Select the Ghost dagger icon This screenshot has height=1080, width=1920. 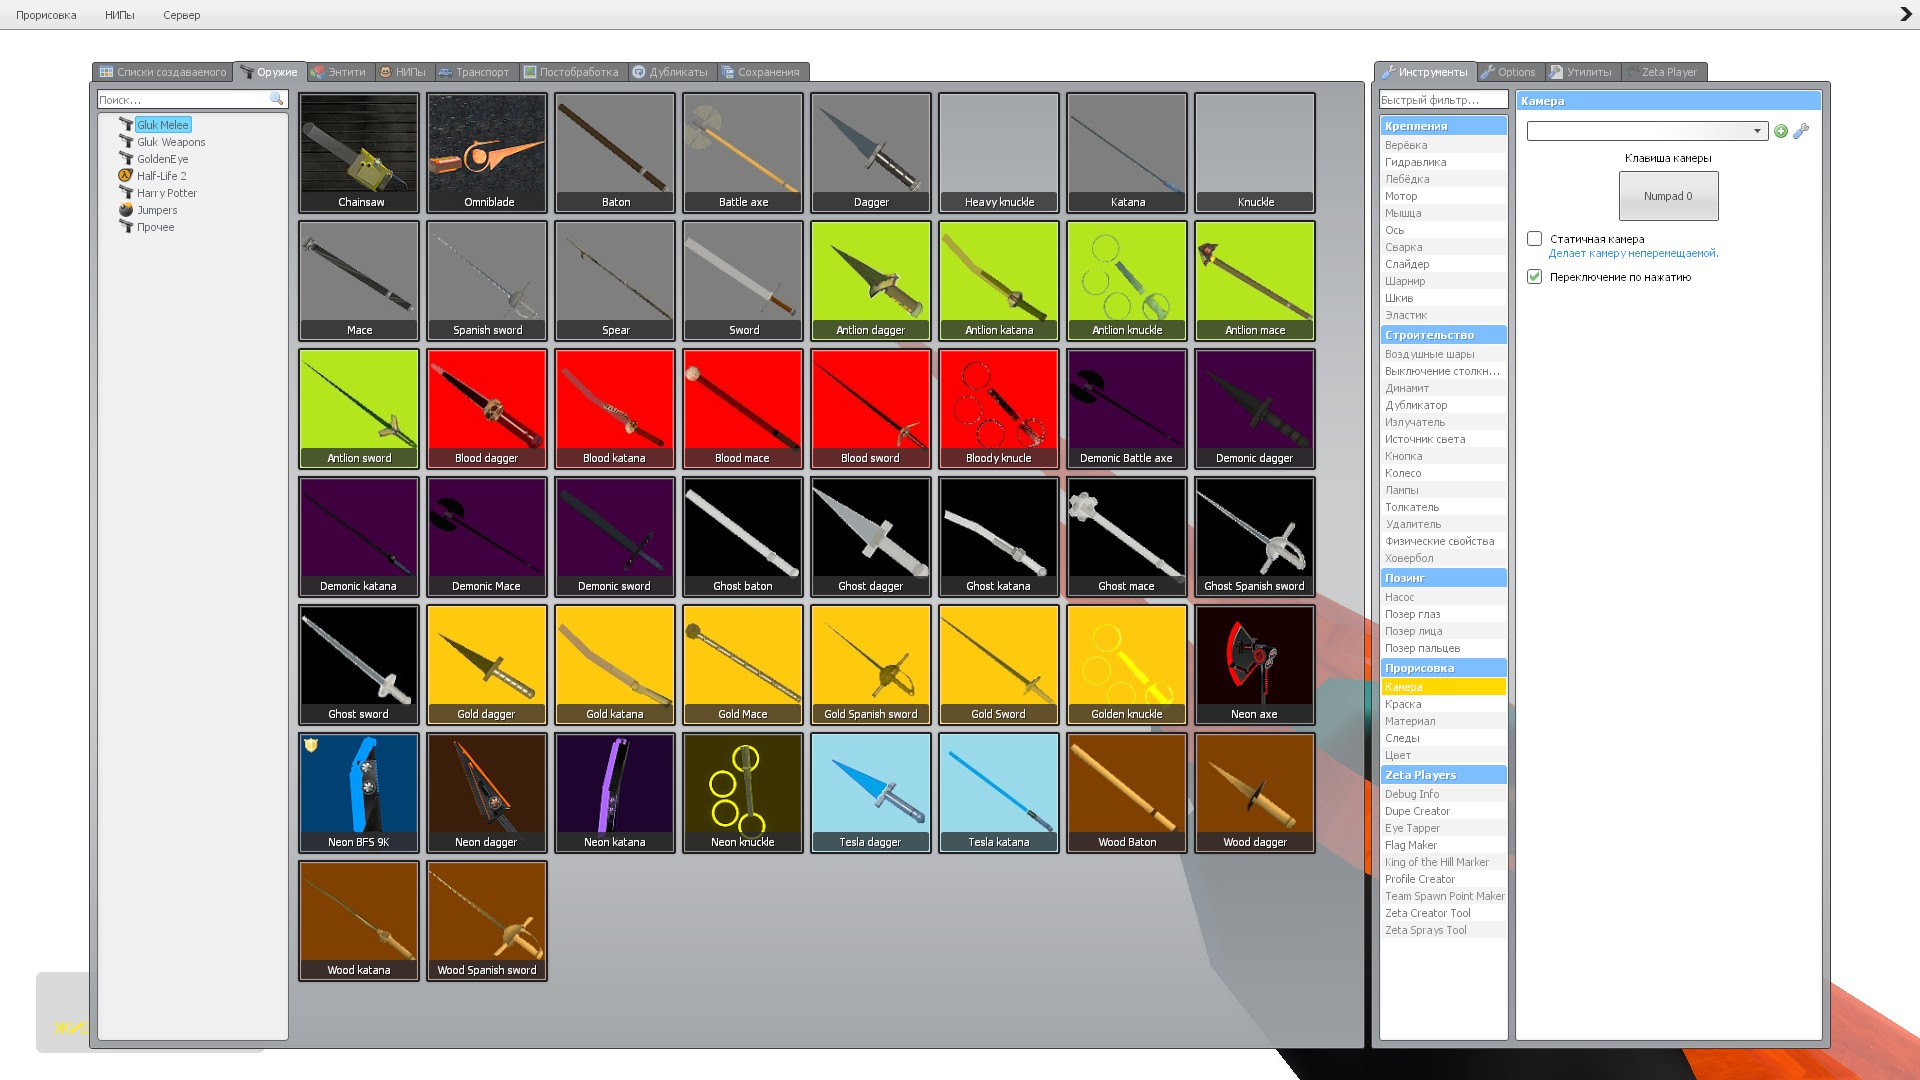(871, 537)
